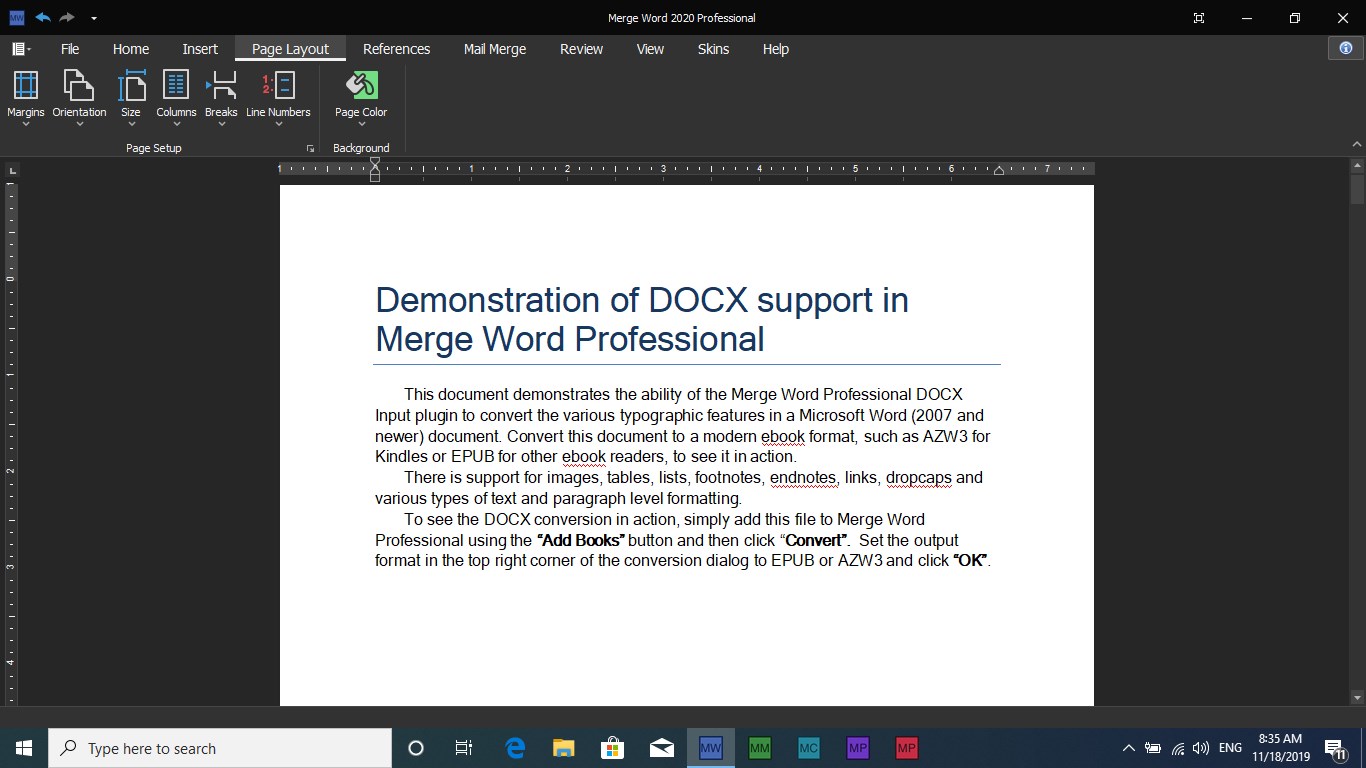Click the document title heading text
1366x768 pixels.
[642, 319]
